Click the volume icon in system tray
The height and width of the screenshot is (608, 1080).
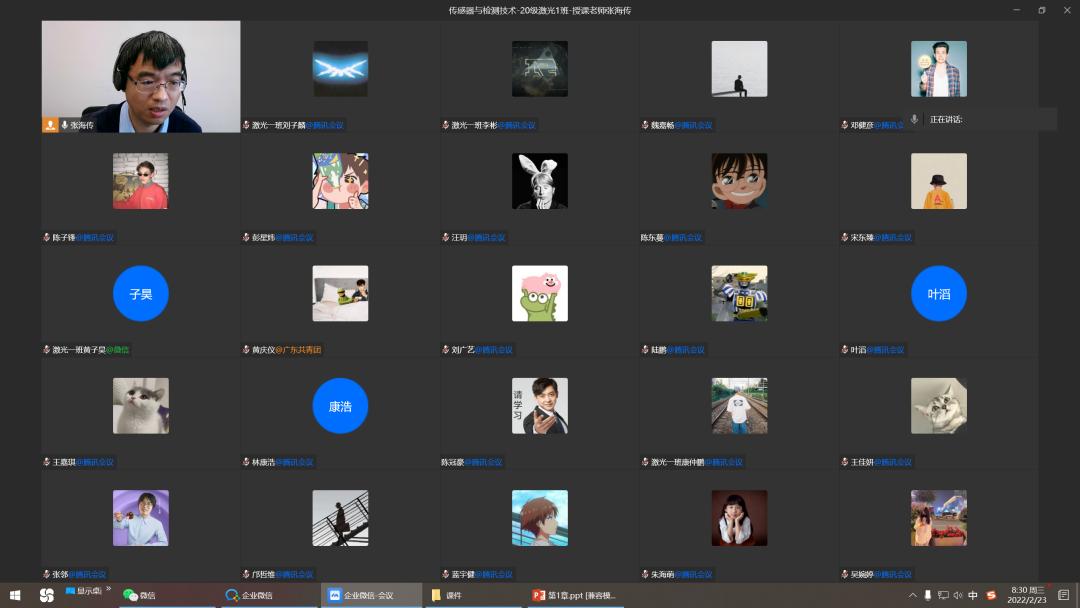[x=957, y=595]
